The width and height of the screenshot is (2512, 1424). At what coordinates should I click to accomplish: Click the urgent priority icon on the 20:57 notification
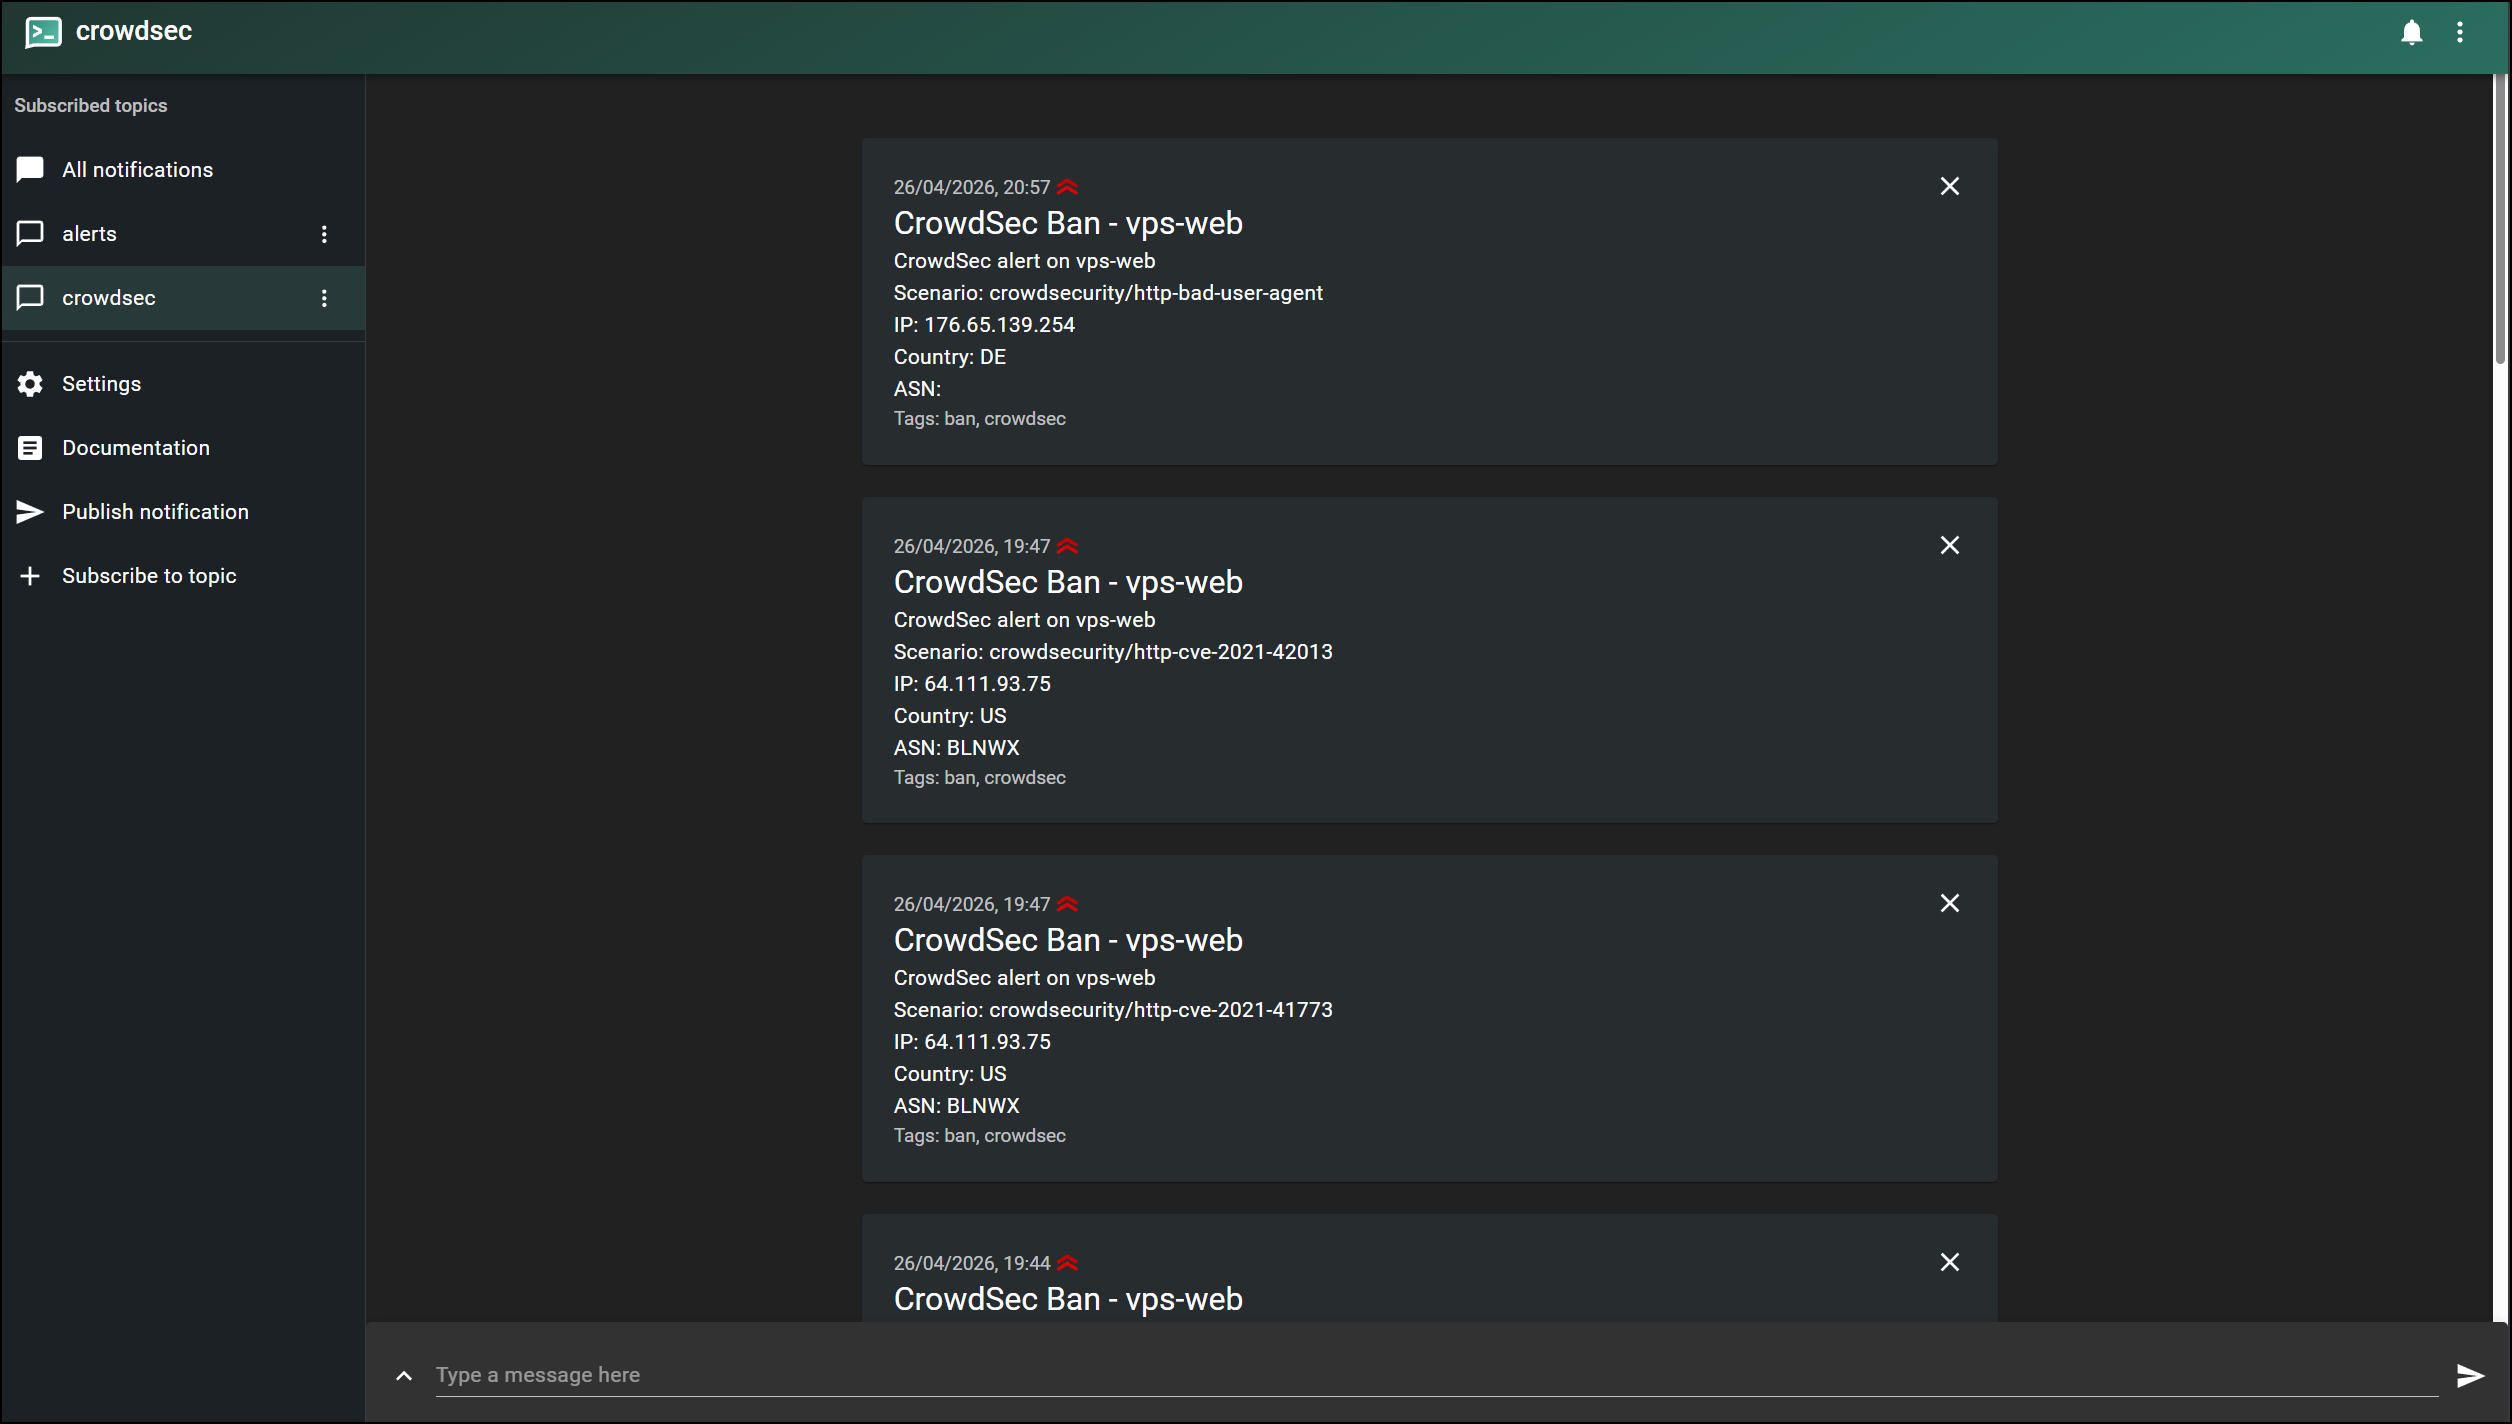click(x=1068, y=187)
